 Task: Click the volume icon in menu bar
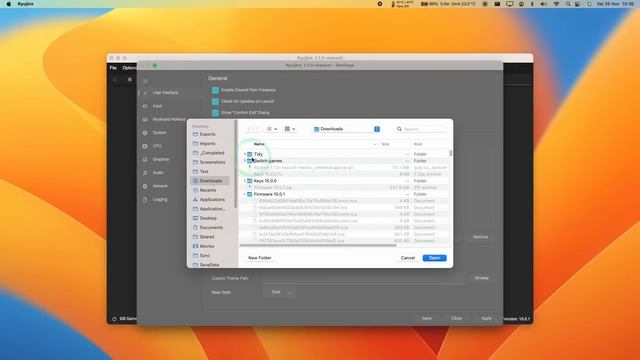543,4
